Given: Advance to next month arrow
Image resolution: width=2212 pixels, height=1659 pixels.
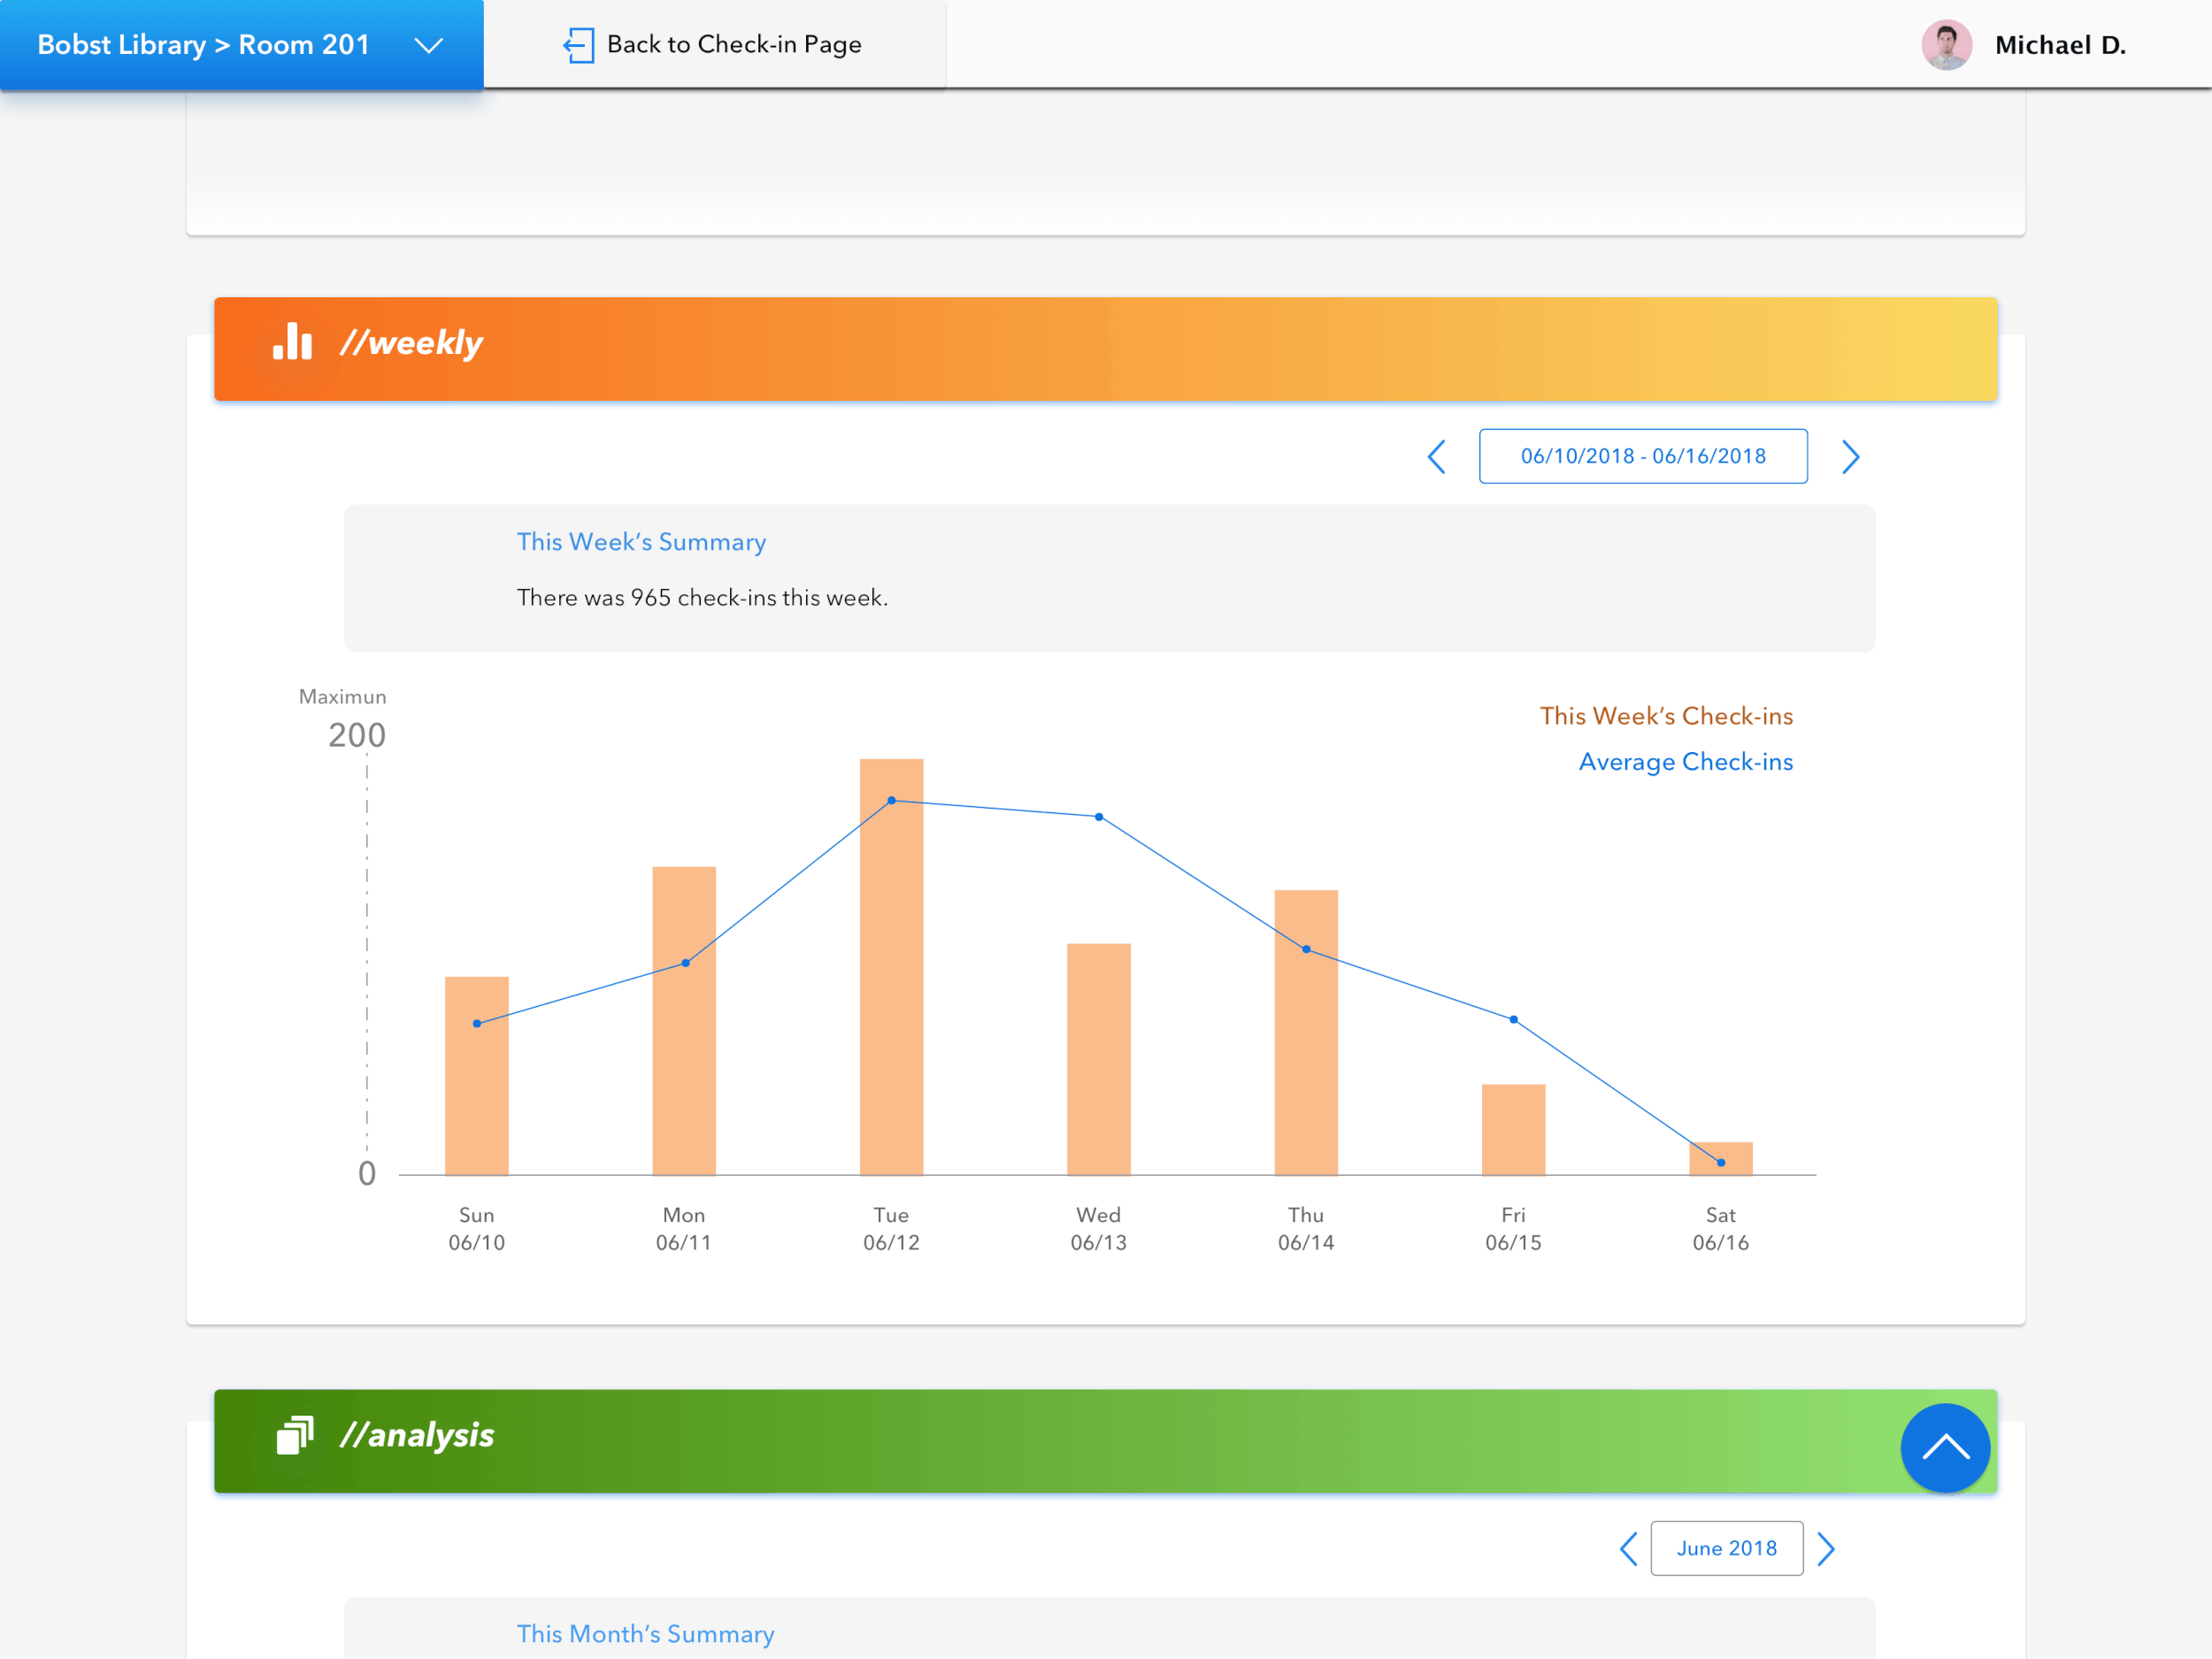Looking at the screenshot, I should (1826, 1549).
